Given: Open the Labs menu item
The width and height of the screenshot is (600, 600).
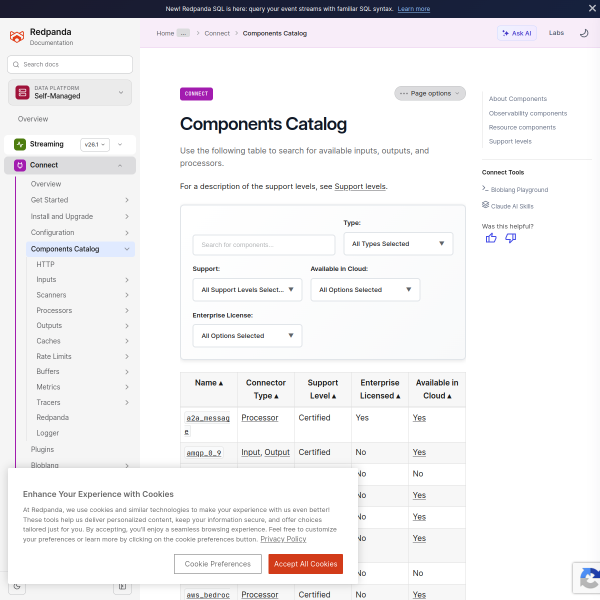Looking at the screenshot, I should point(556,33).
